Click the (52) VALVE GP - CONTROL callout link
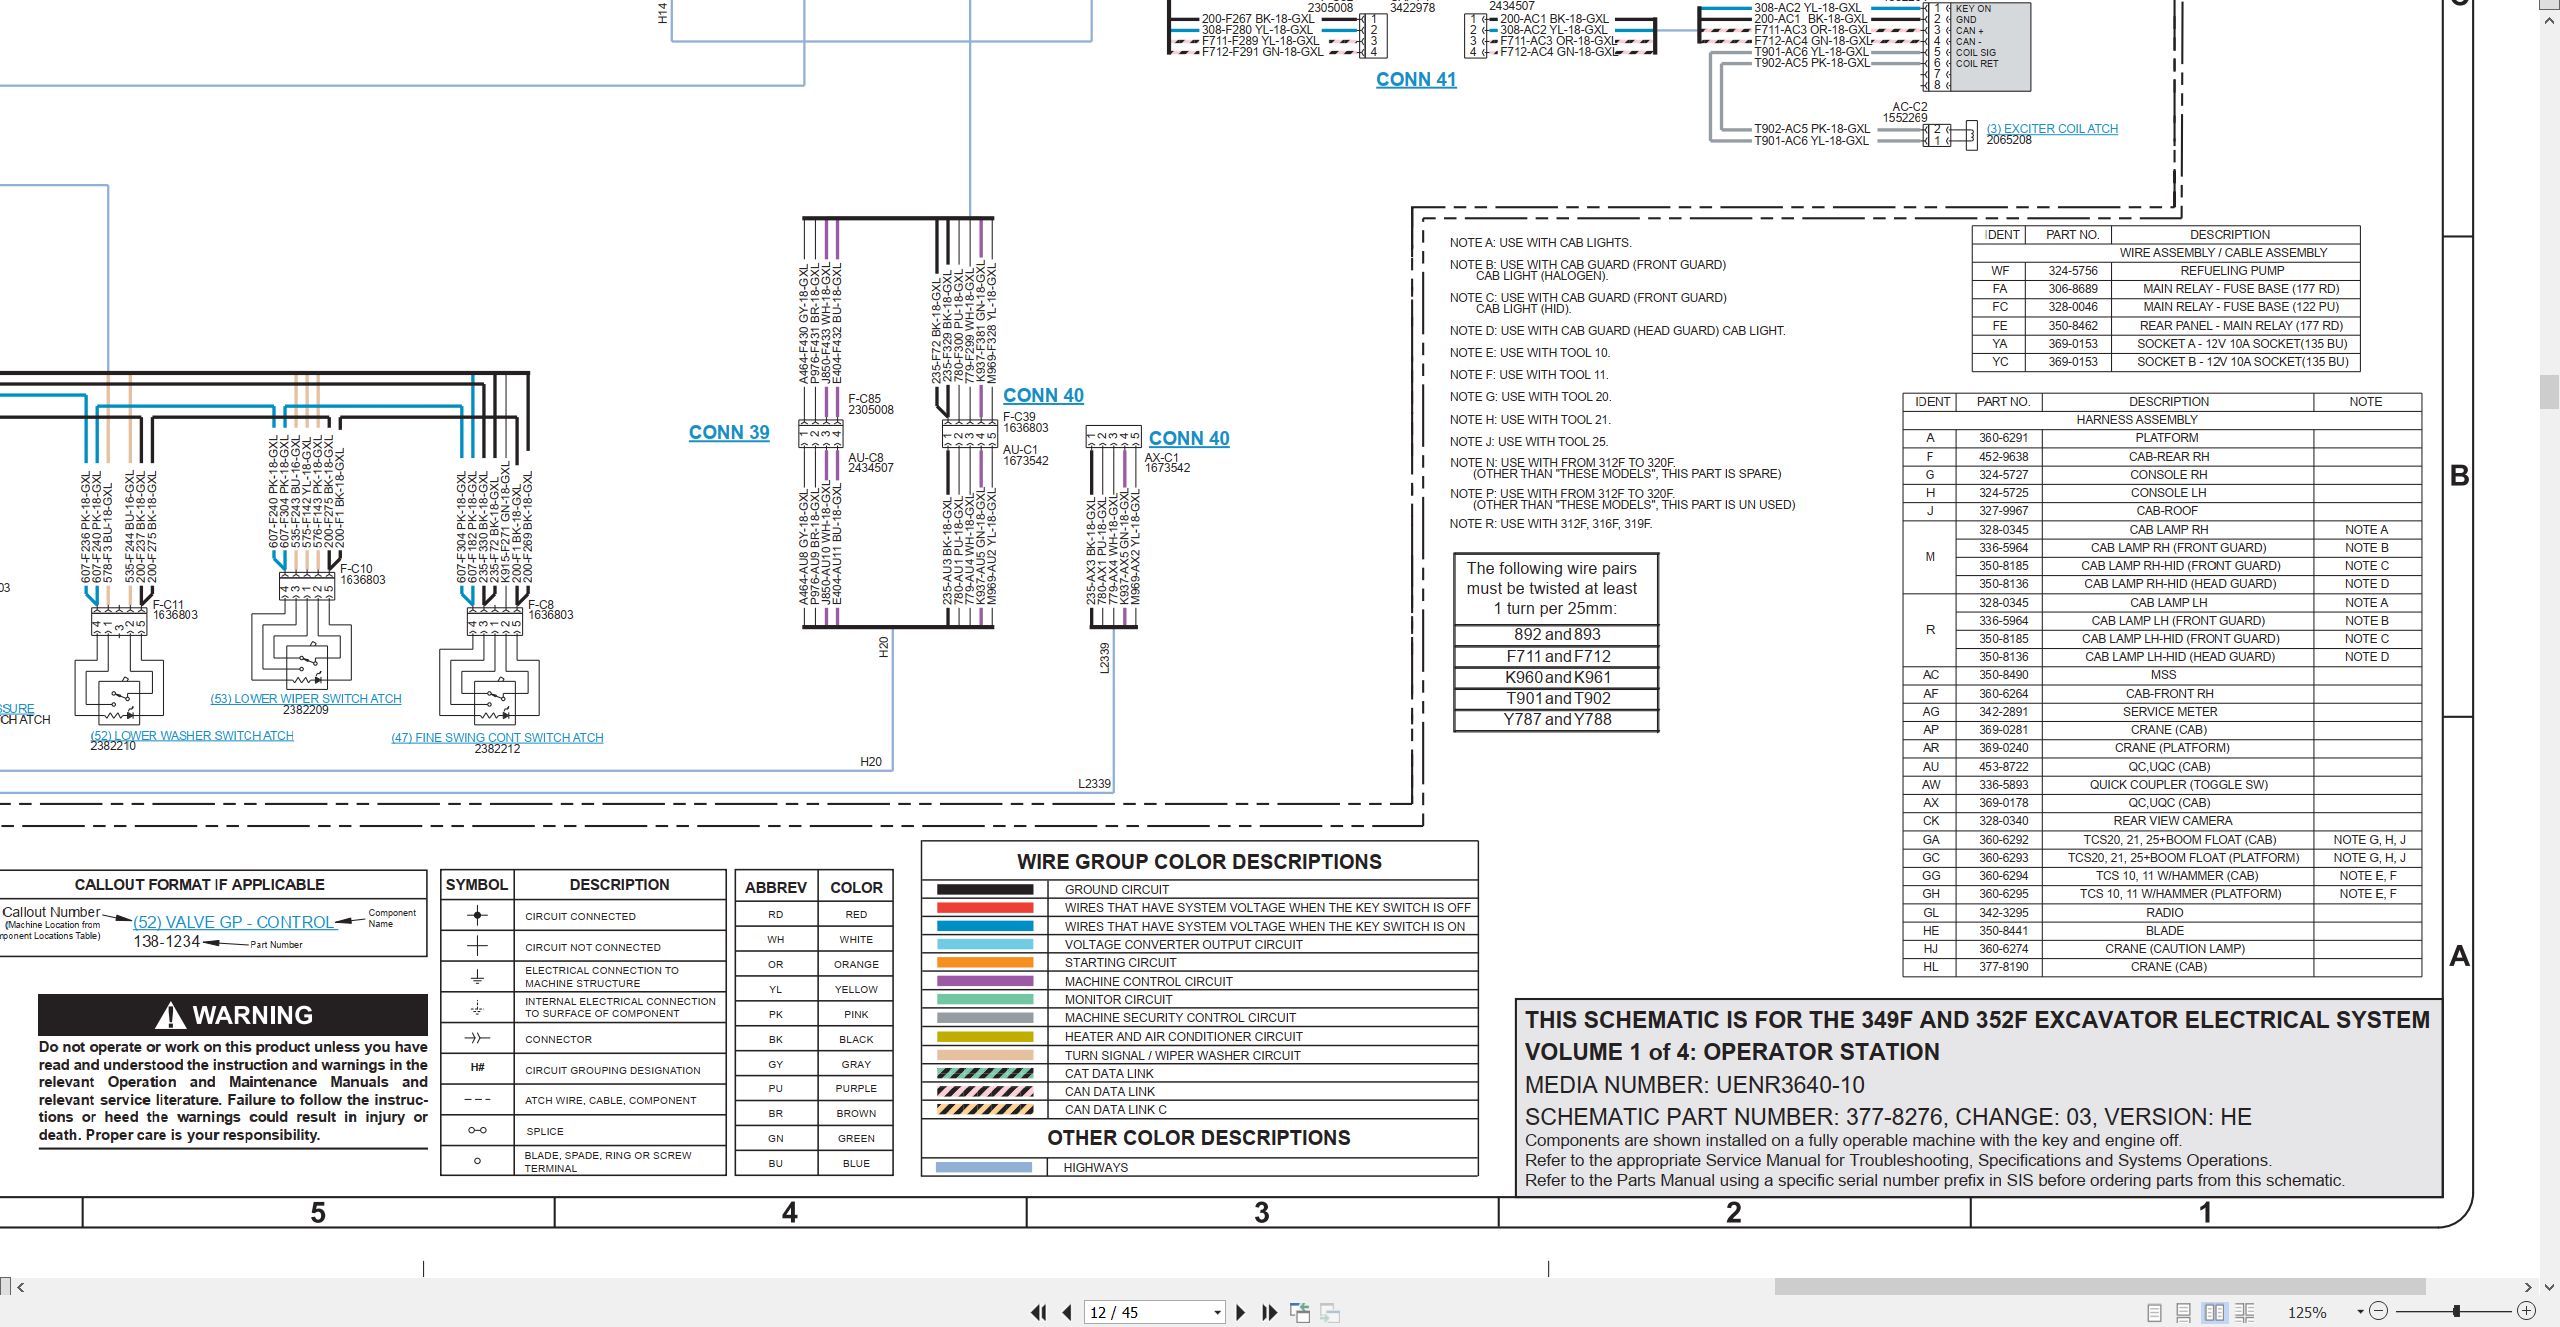Screen dimensions: 2560x1327 click(x=234, y=922)
